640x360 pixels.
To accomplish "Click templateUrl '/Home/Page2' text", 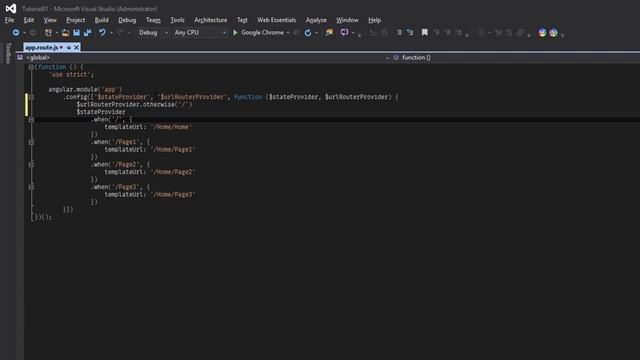I will pyautogui.click(x=150, y=172).
